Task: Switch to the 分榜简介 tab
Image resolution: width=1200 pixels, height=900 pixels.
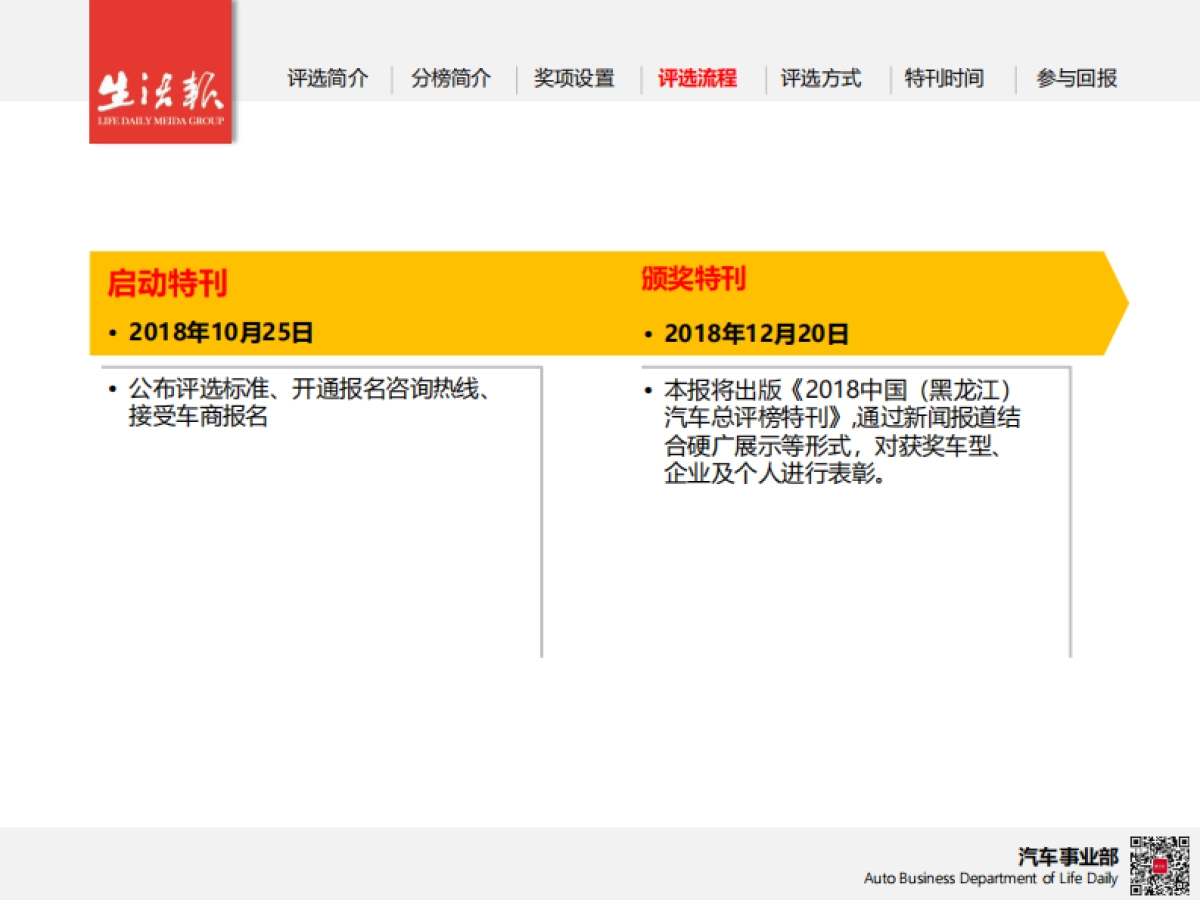Action: click(x=451, y=78)
